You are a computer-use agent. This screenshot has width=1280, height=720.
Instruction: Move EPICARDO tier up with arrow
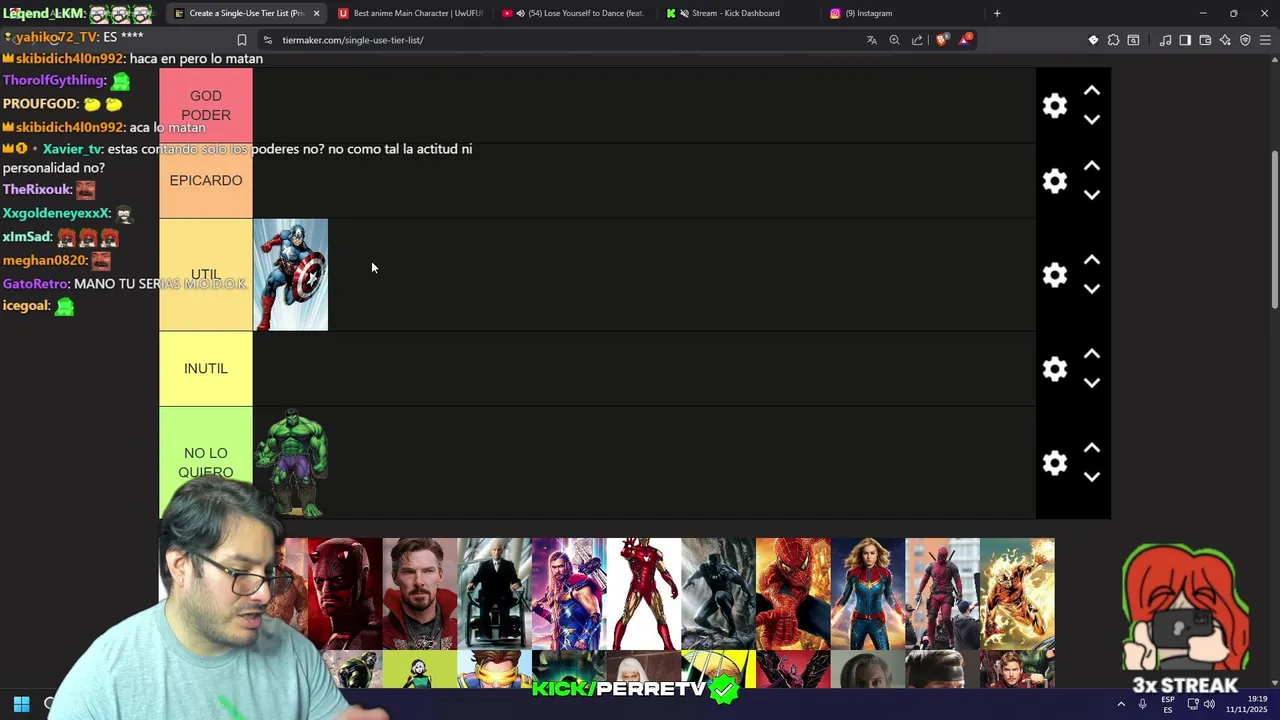(x=1092, y=166)
